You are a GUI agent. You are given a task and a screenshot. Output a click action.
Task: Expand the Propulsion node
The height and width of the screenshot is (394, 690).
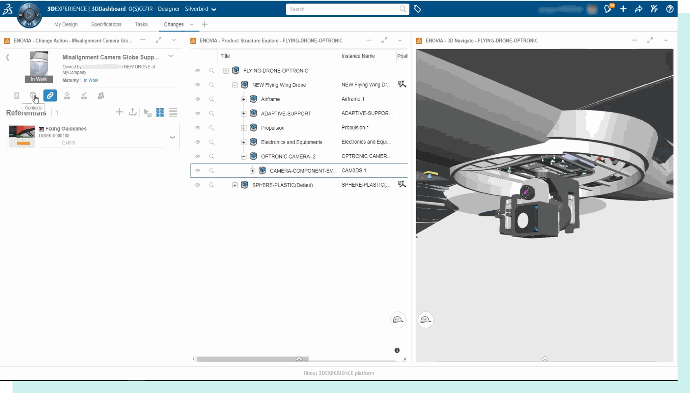click(243, 128)
